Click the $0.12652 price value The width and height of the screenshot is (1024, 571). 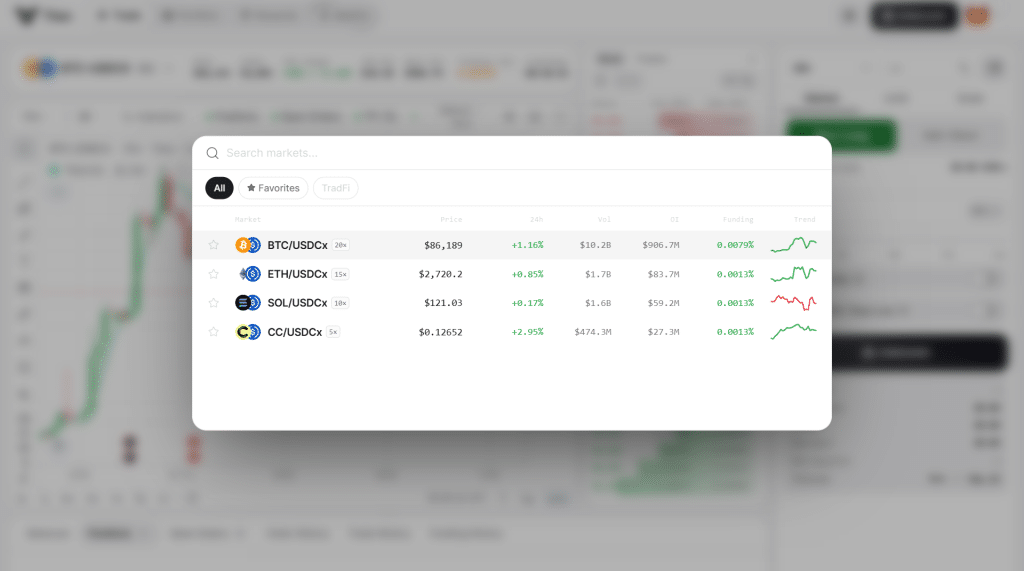point(441,333)
